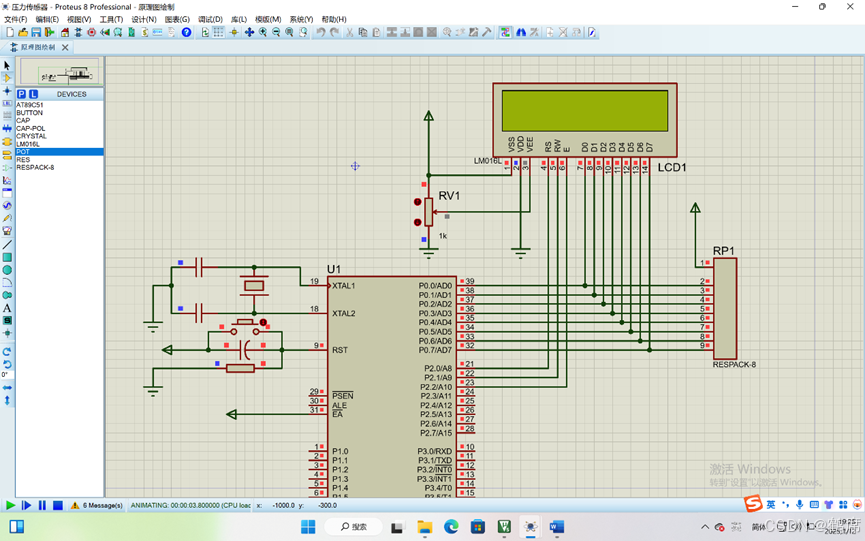865x541 pixels.
Task: Open the 文件(F) menu
Action: [x=15, y=19]
